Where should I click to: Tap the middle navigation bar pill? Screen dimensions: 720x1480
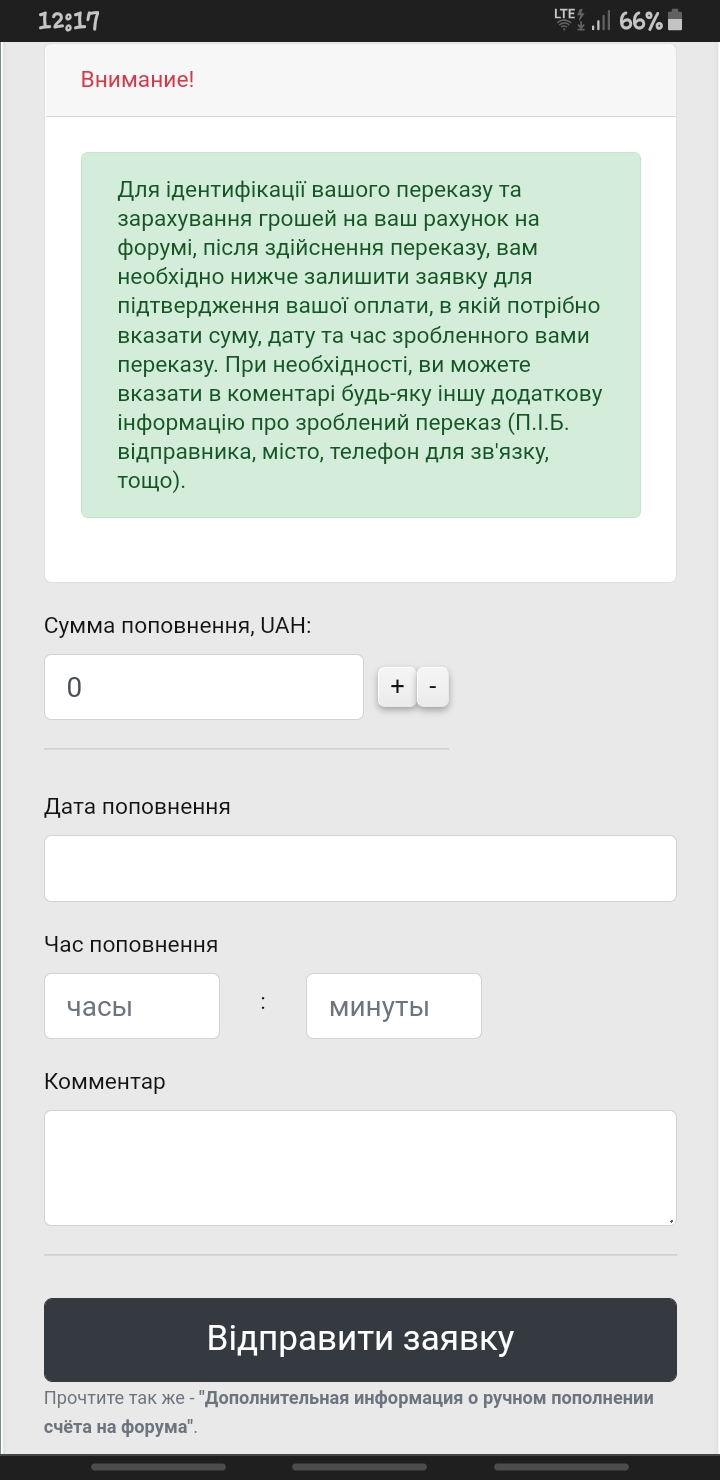pyautogui.click(x=360, y=1467)
